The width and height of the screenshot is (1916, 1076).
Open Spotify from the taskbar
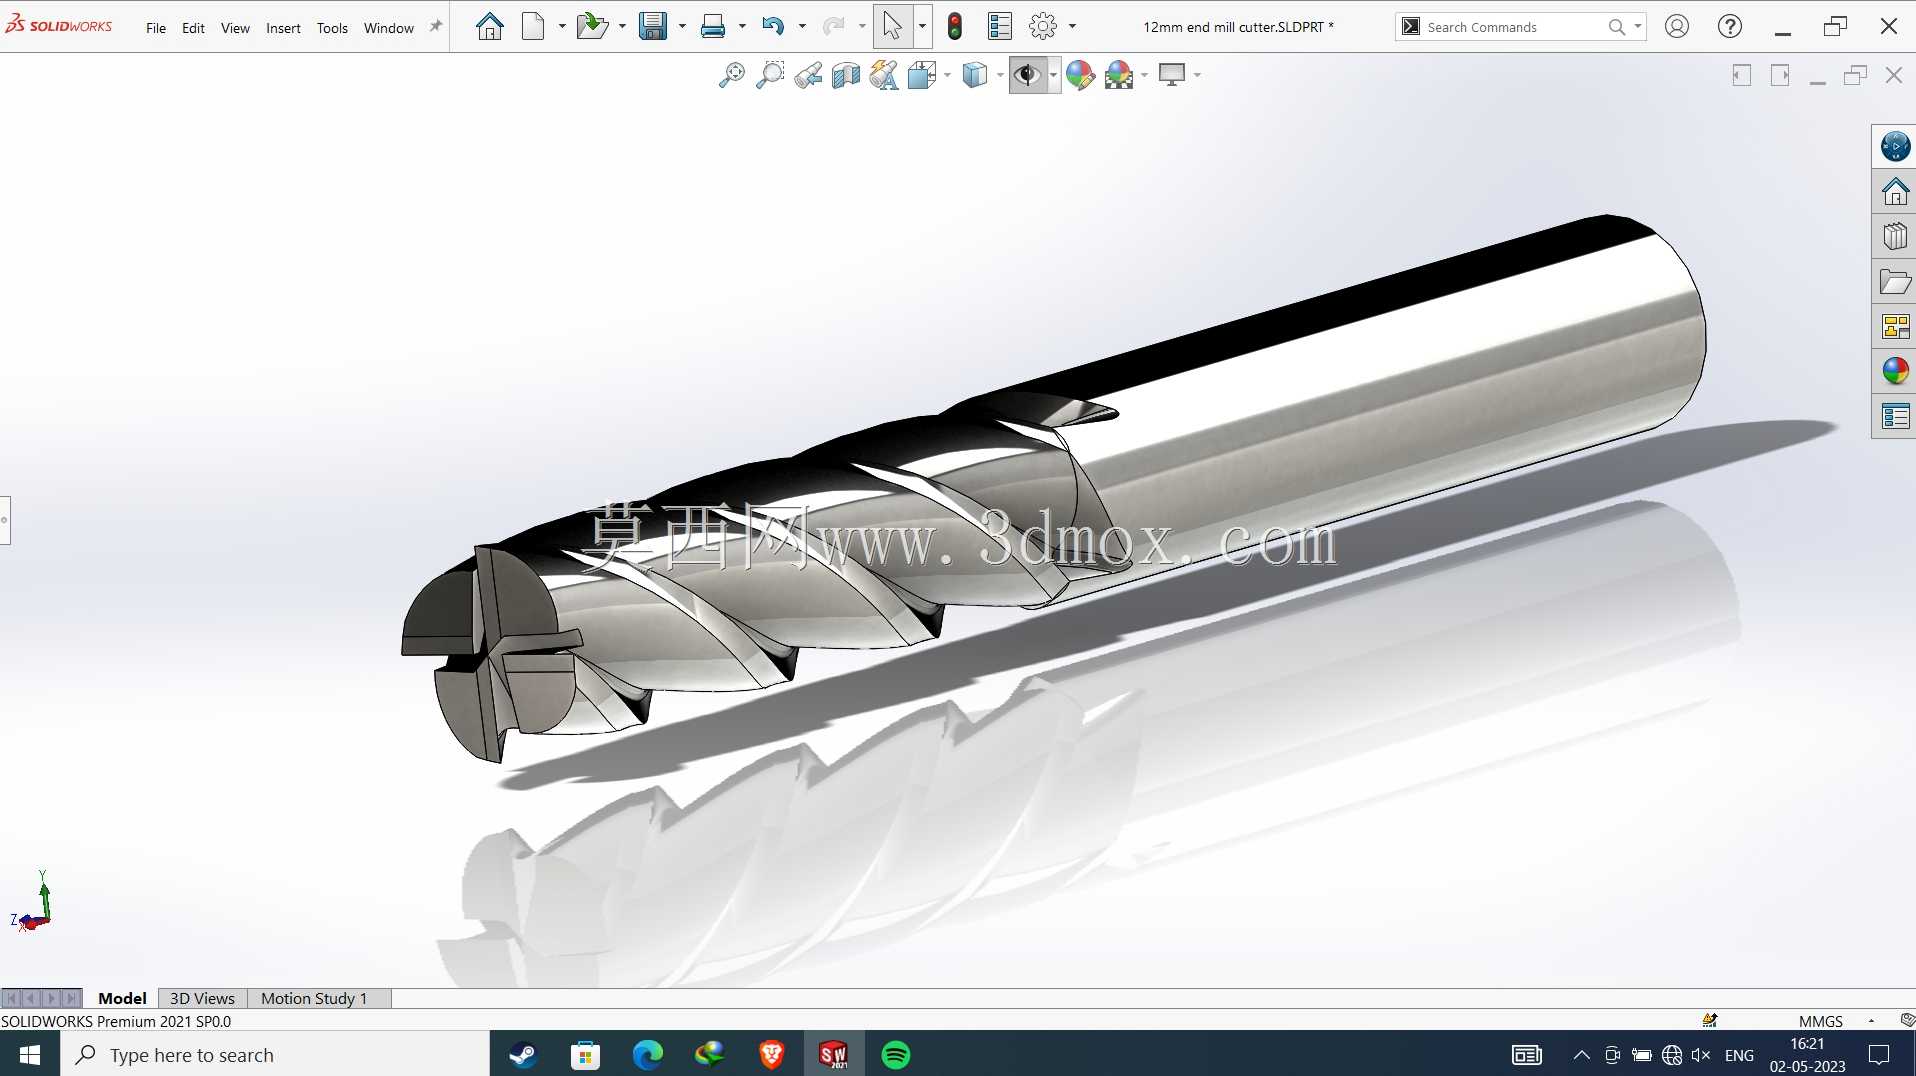point(896,1054)
